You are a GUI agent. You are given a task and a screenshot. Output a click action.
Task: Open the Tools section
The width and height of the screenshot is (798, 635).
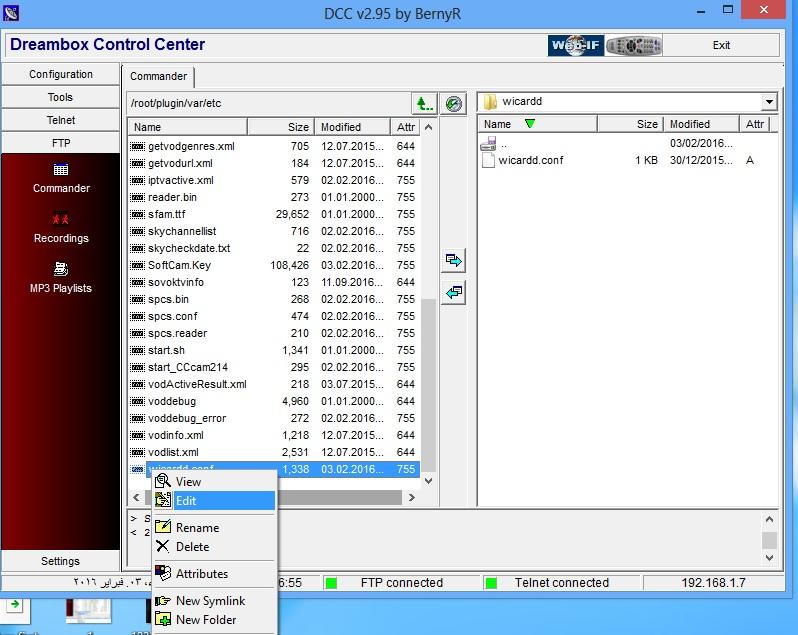click(61, 97)
